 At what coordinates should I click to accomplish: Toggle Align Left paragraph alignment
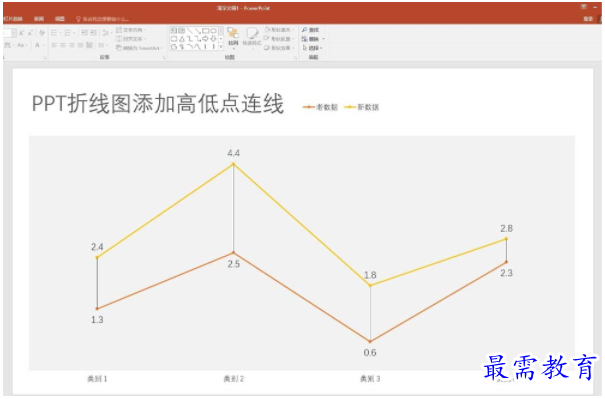point(54,45)
